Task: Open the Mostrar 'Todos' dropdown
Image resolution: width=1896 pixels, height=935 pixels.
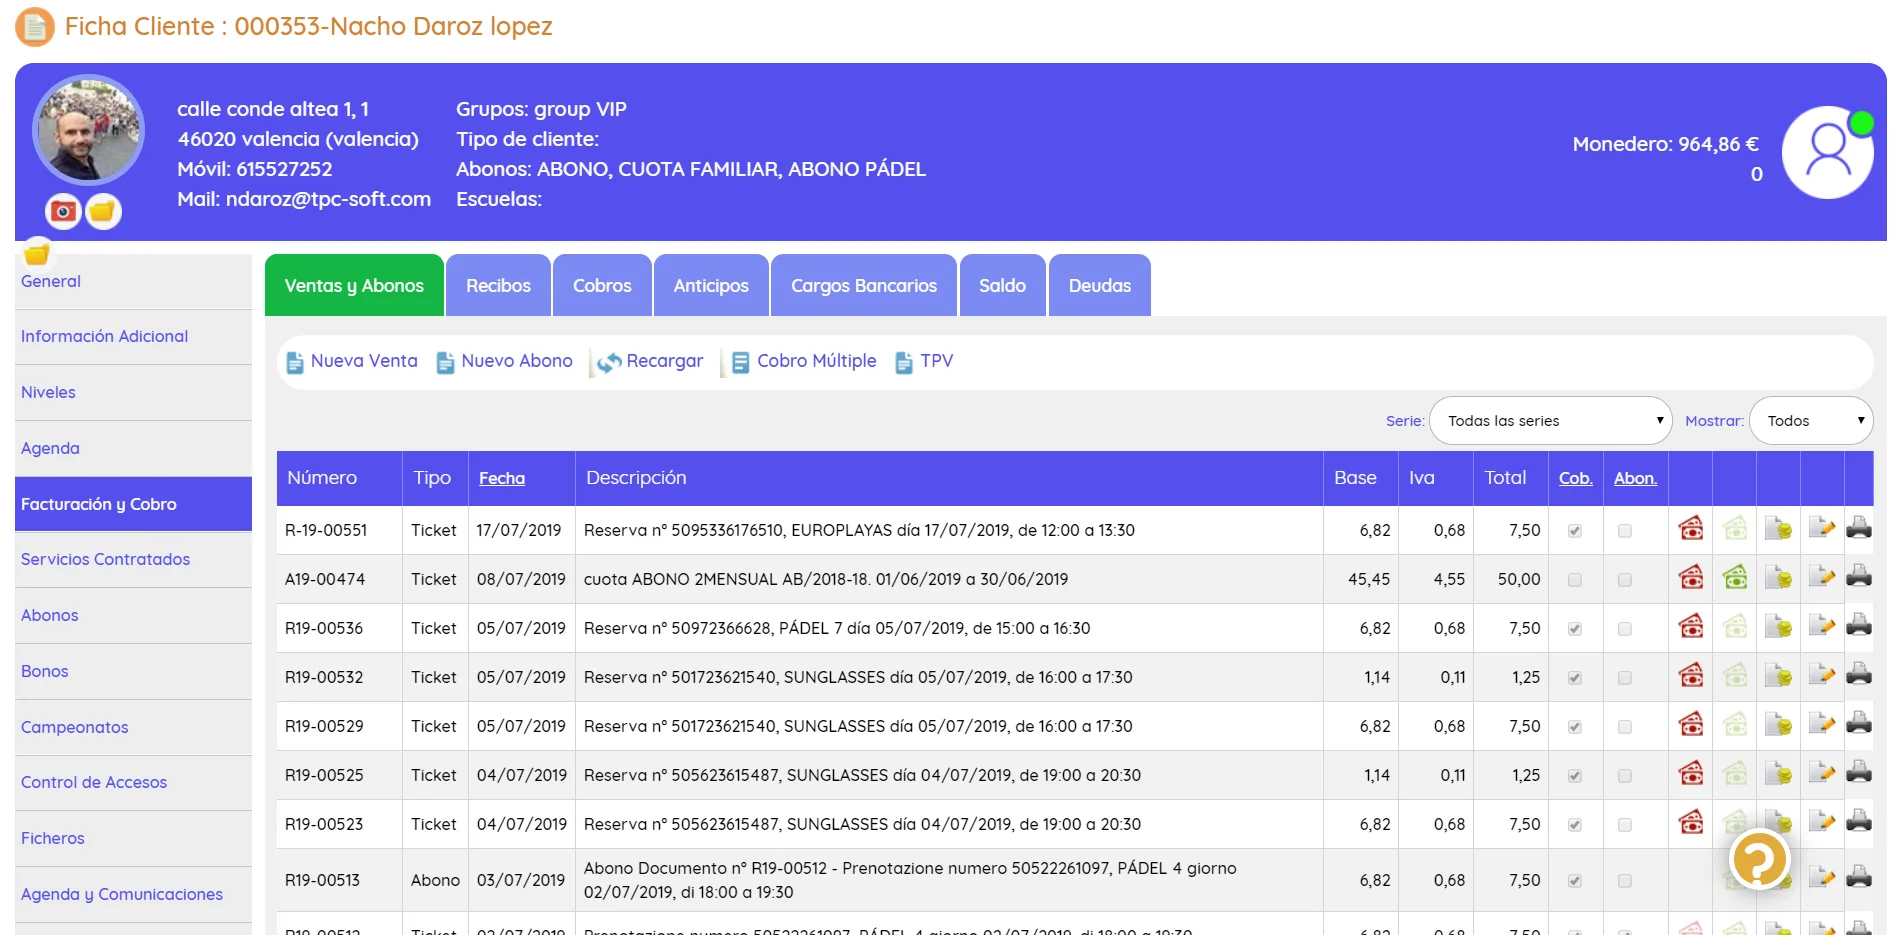Action: pos(1811,421)
